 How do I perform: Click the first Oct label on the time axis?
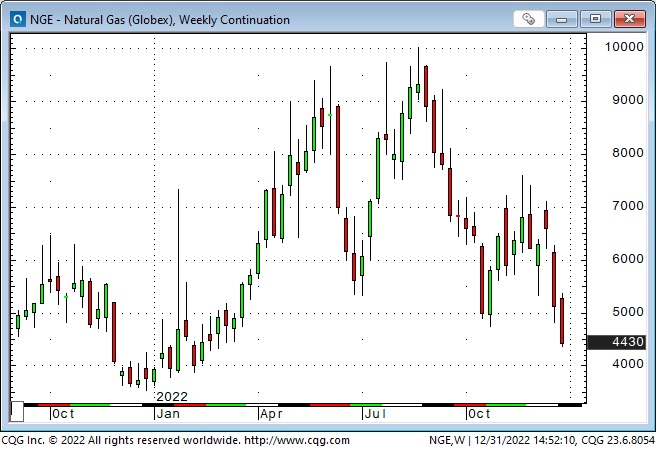pyautogui.click(x=63, y=414)
